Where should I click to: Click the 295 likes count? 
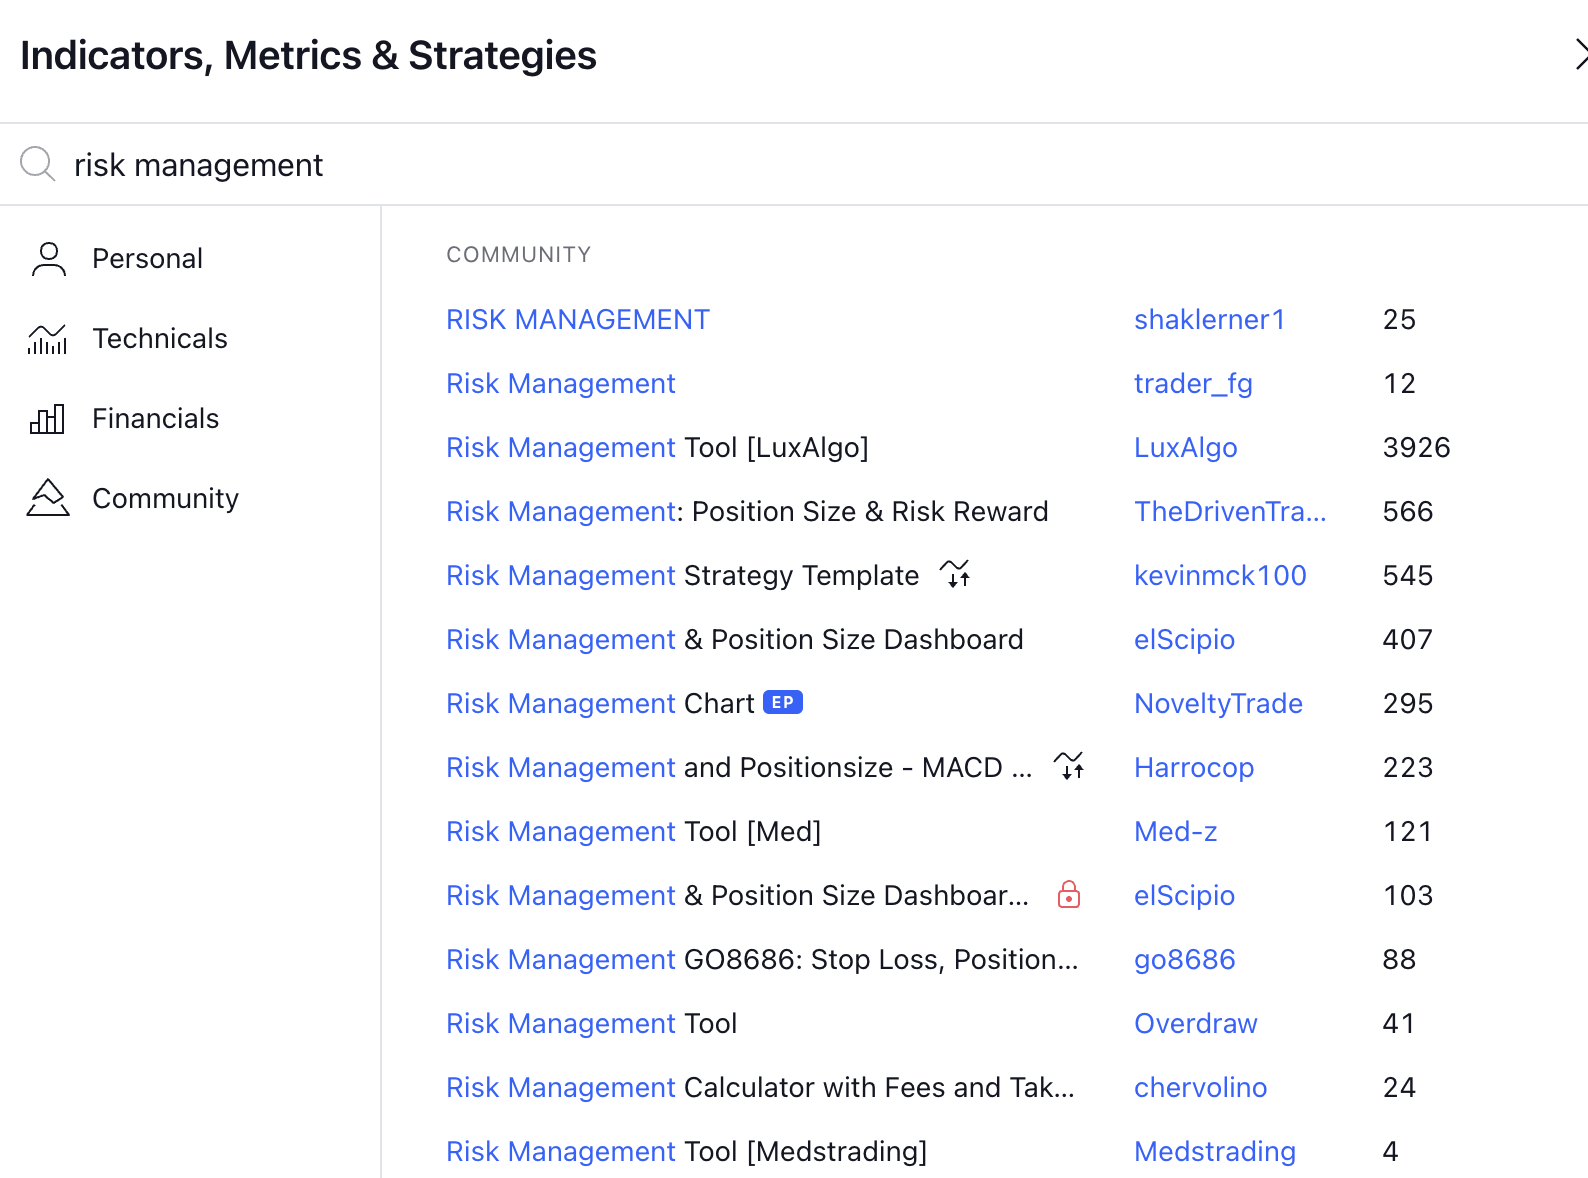[x=1408, y=703]
